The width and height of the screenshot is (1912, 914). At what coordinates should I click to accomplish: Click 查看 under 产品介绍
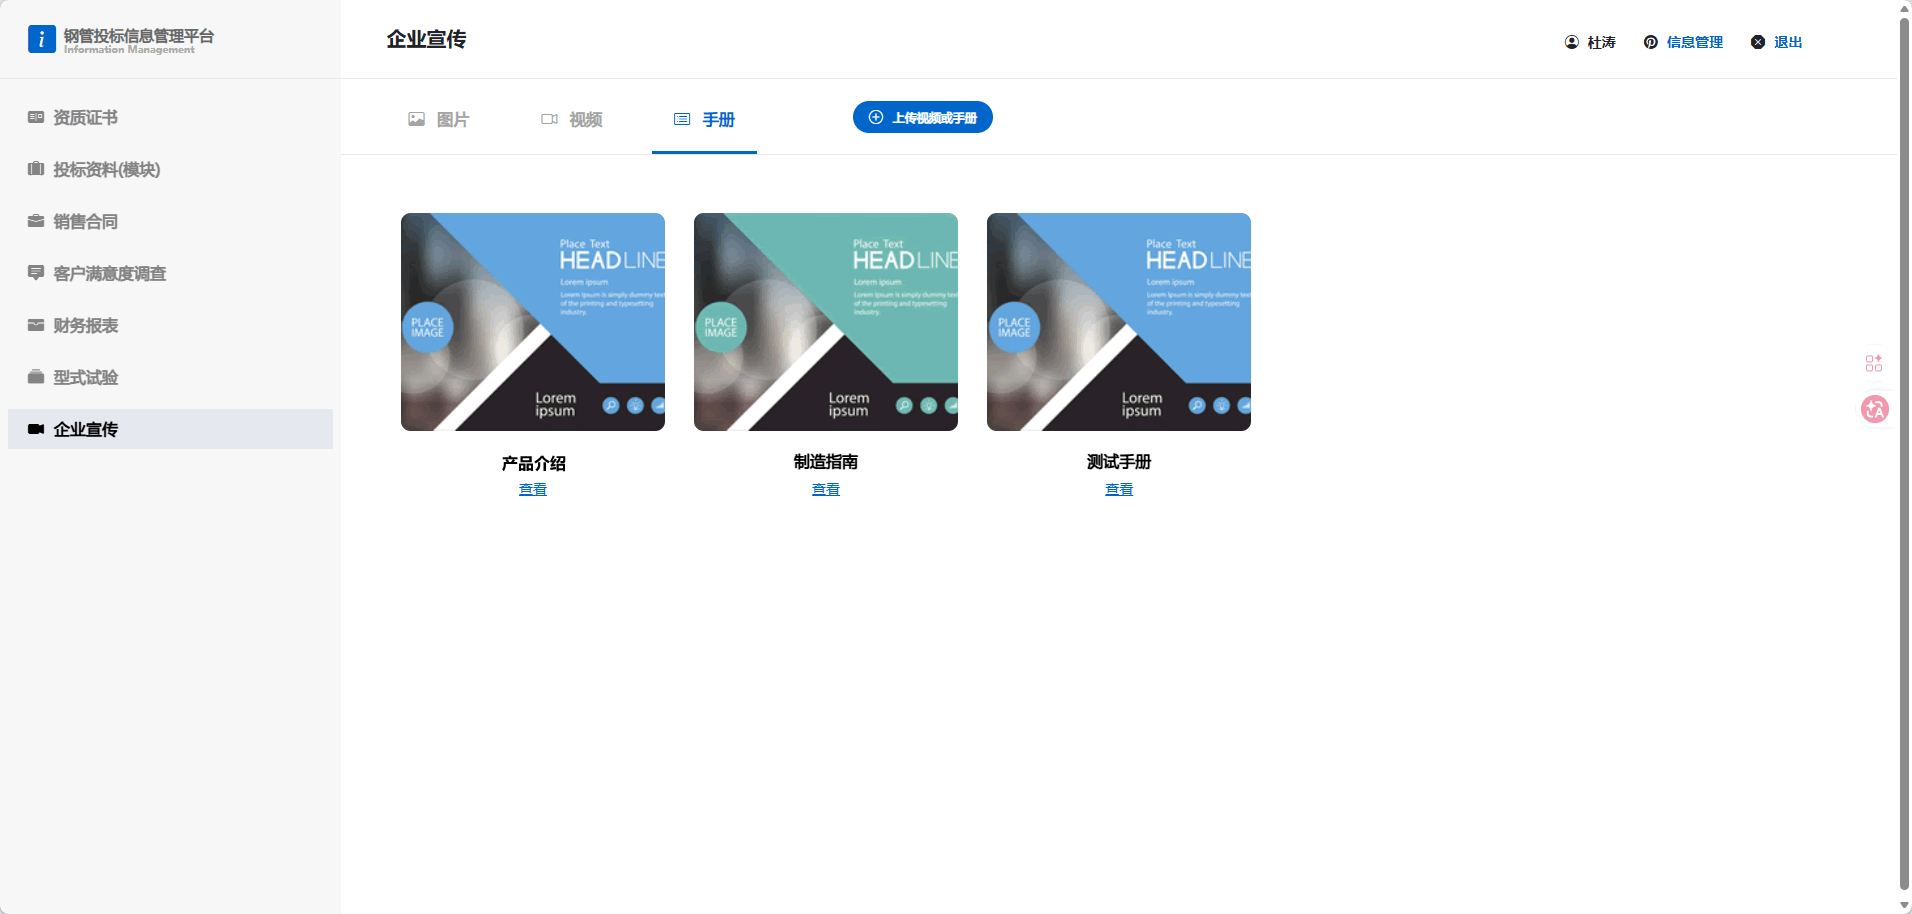pos(533,489)
